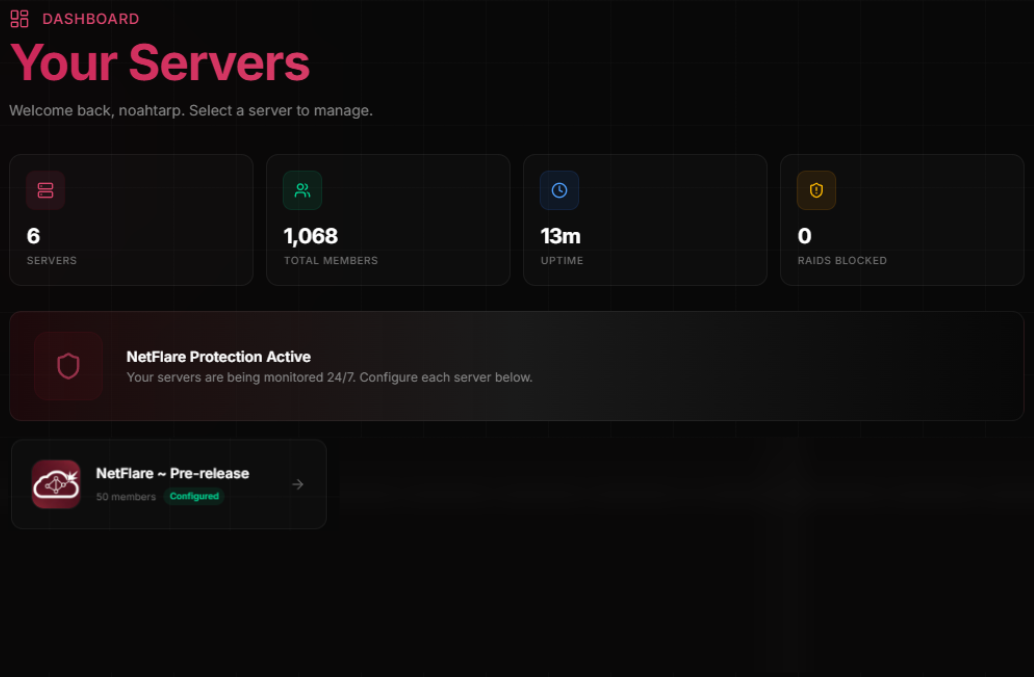
Task: Click the blue Uptime clock icon
Action: coord(559,190)
